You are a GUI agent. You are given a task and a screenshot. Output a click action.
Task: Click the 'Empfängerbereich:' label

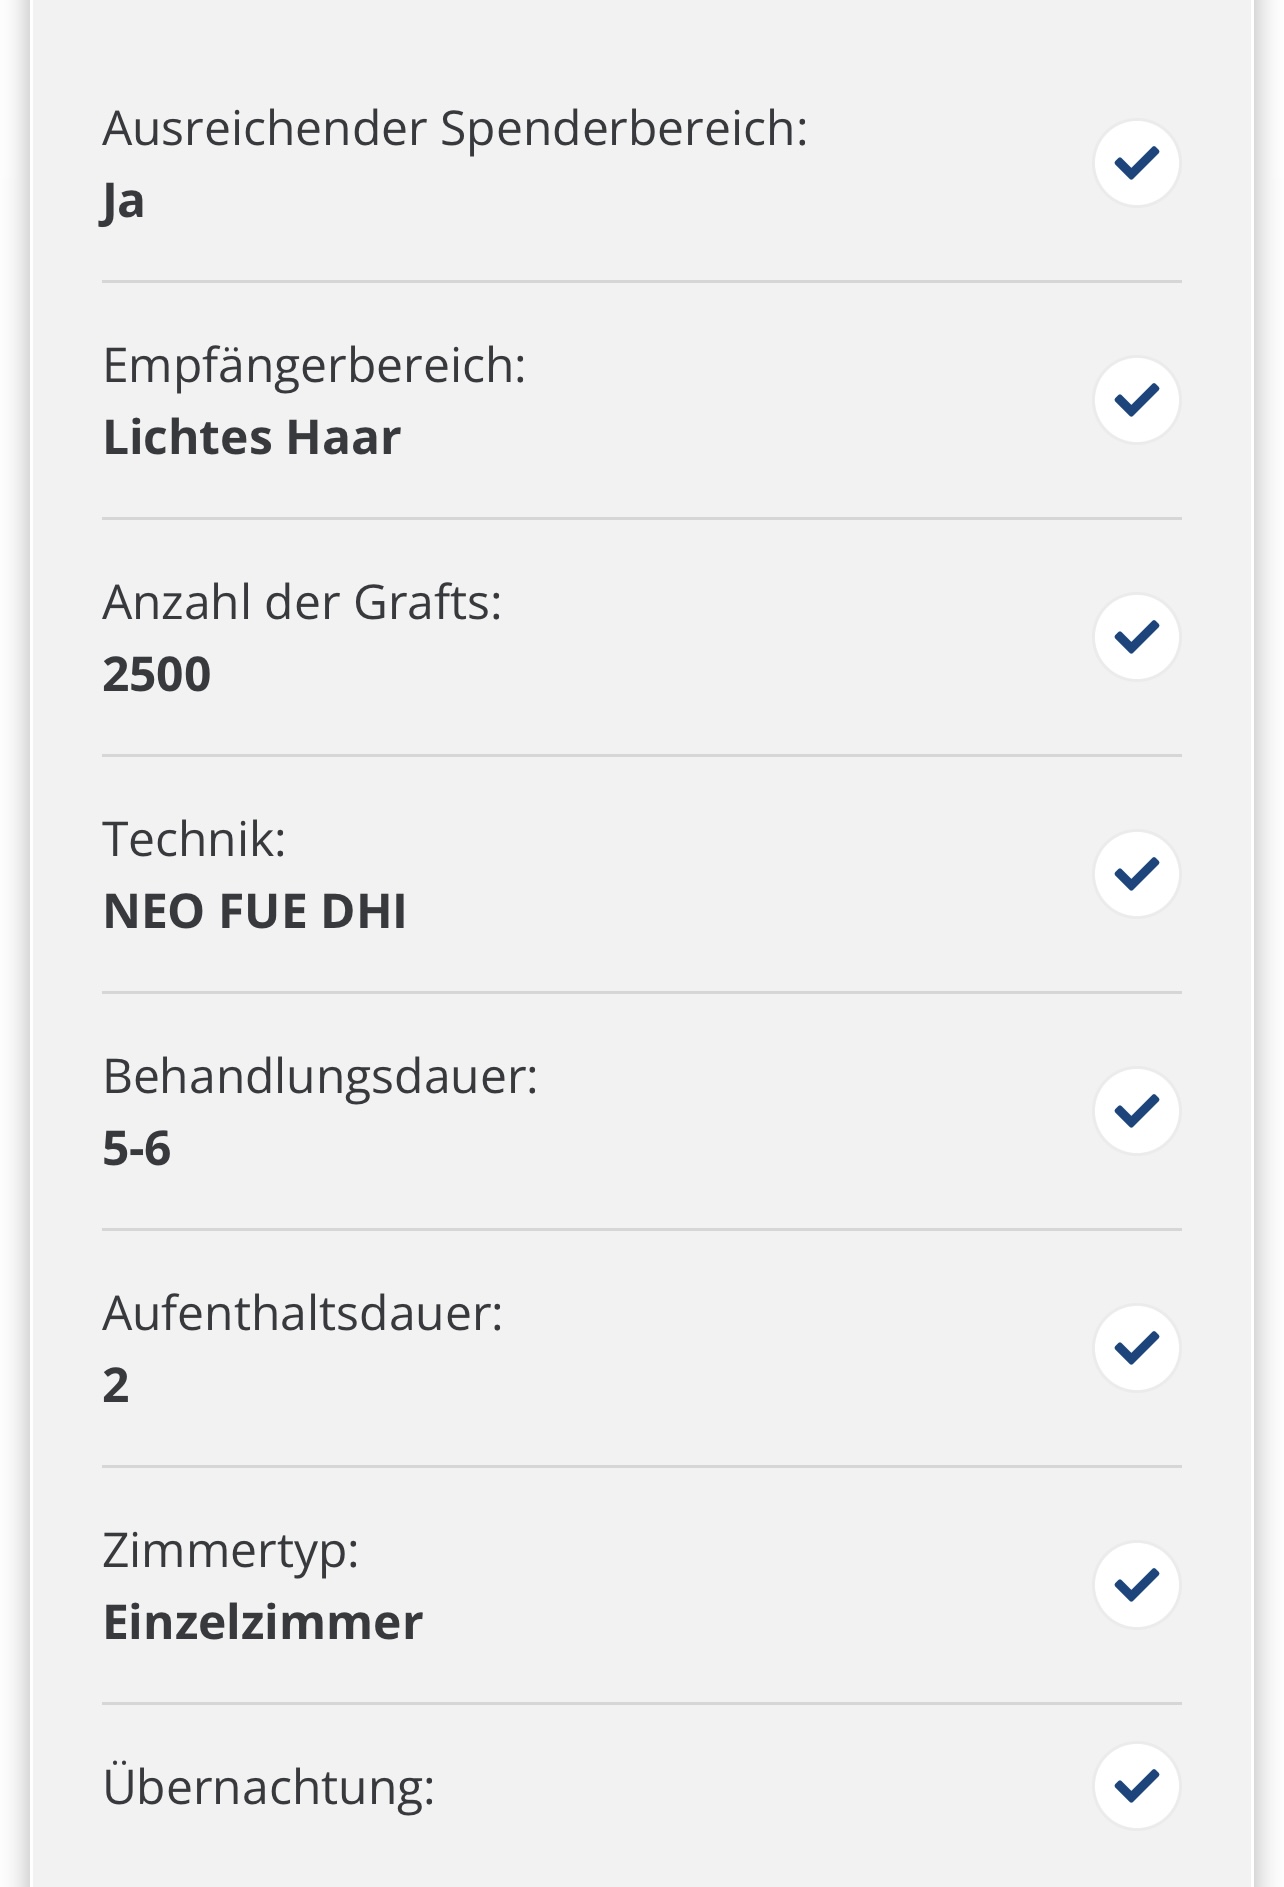(x=314, y=365)
